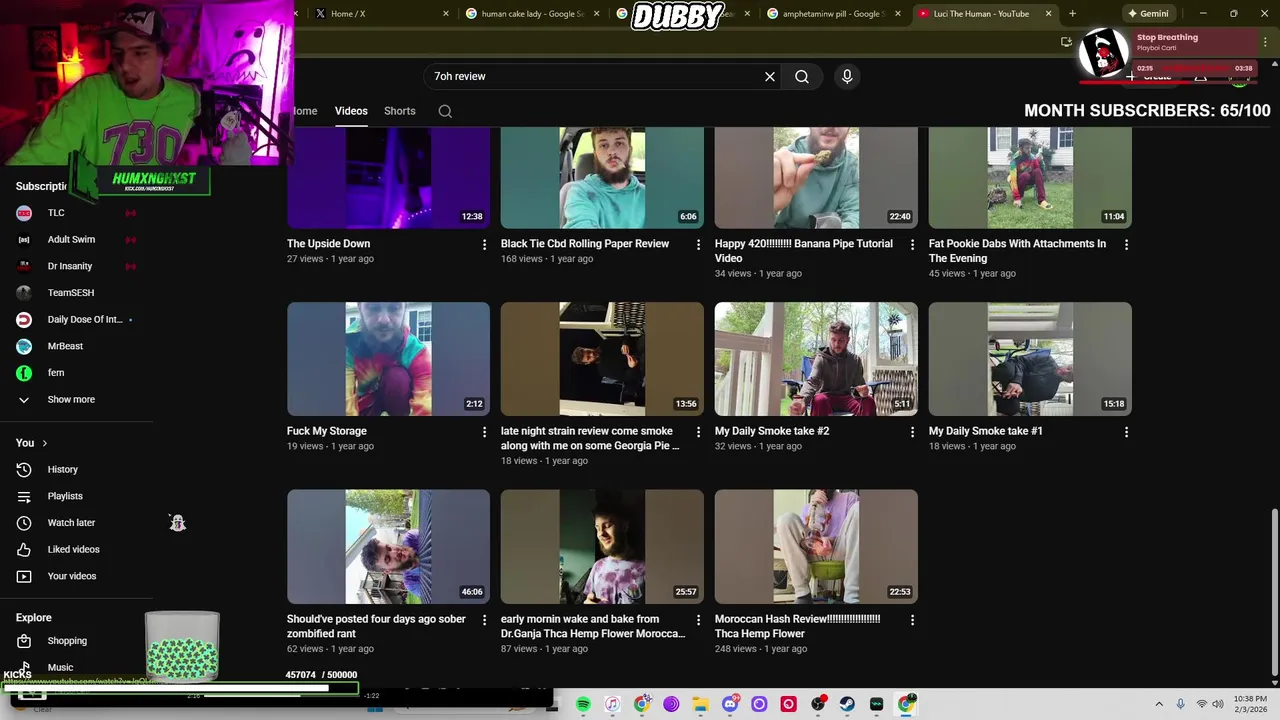Play the 25:57 early mornin wake and bake thumbnail
This screenshot has height=720, width=1280.
[602, 546]
